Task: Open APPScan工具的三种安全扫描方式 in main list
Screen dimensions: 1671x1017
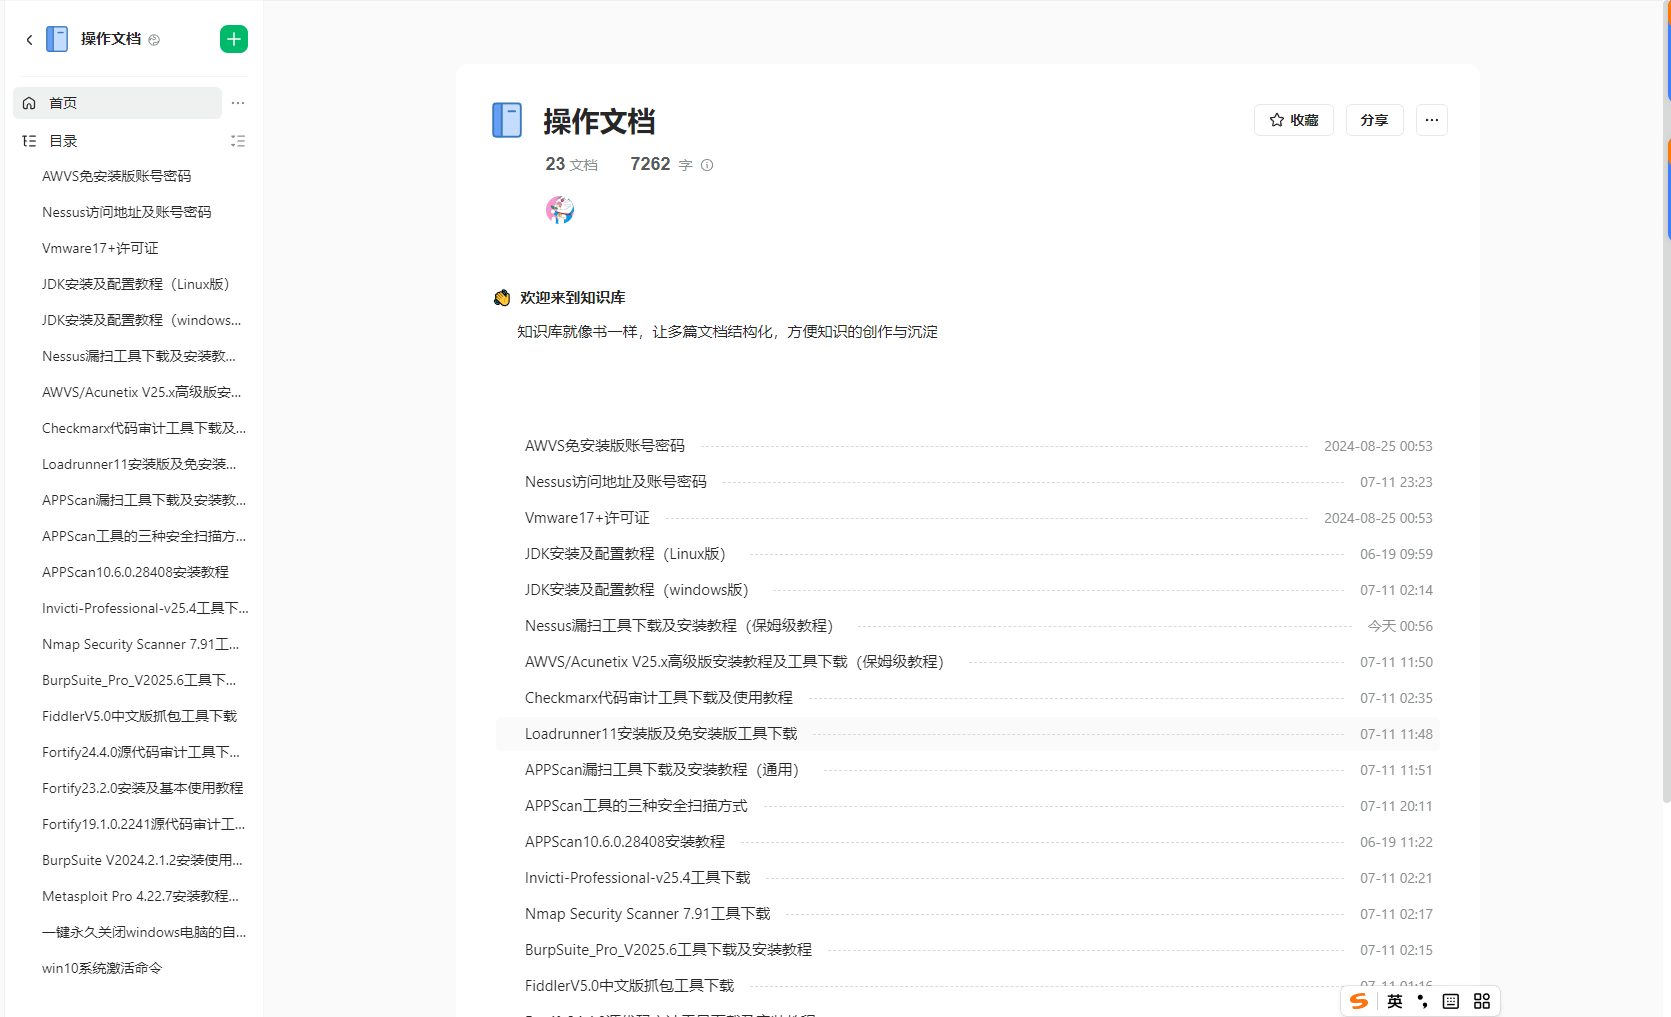Action: [636, 806]
